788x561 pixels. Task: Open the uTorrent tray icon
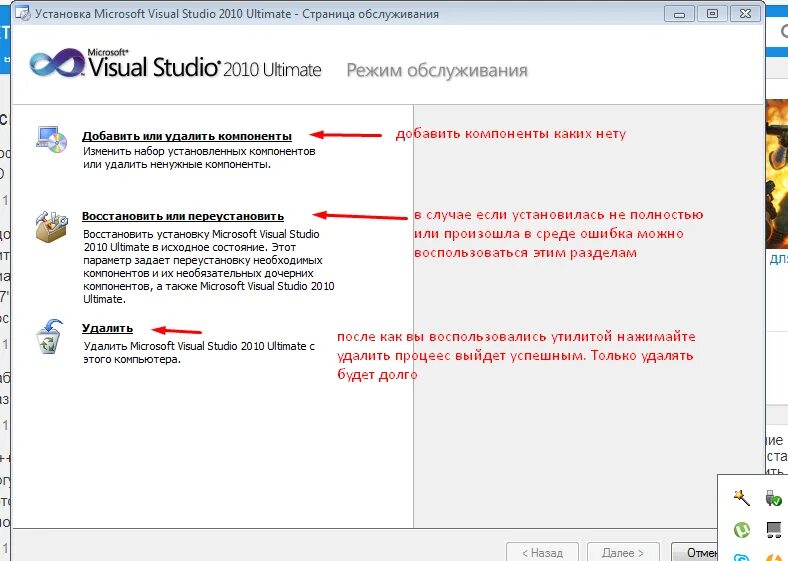pyautogui.click(x=742, y=529)
